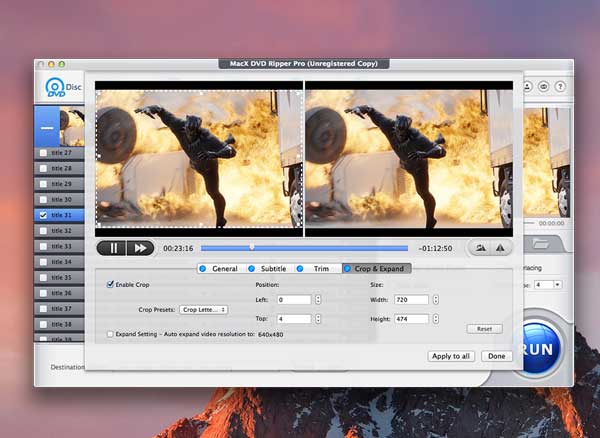Click the Top position input field
The image size is (600, 438).
point(294,319)
